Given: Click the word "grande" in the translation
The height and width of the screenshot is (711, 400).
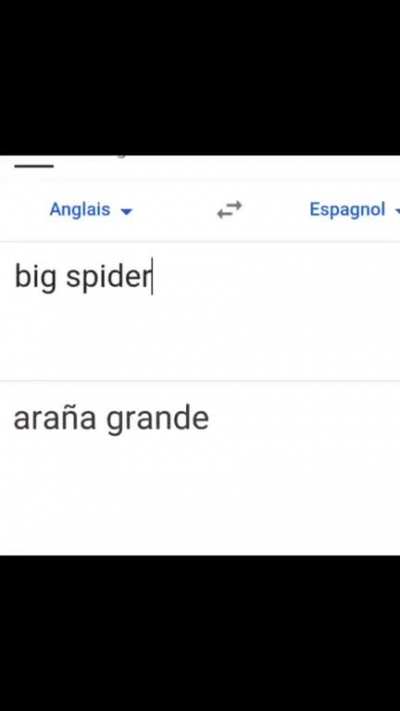Looking at the screenshot, I should point(157,420).
